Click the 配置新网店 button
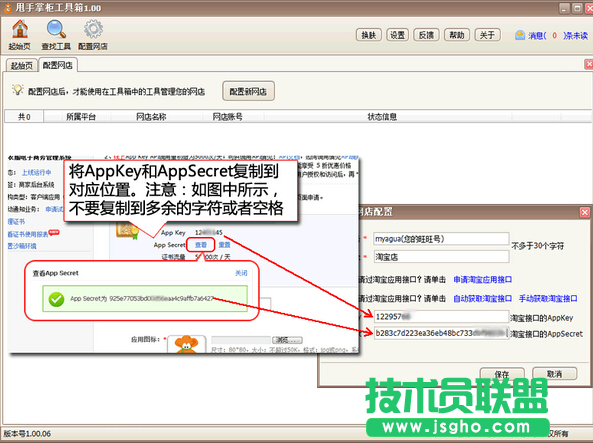 pos(248,91)
